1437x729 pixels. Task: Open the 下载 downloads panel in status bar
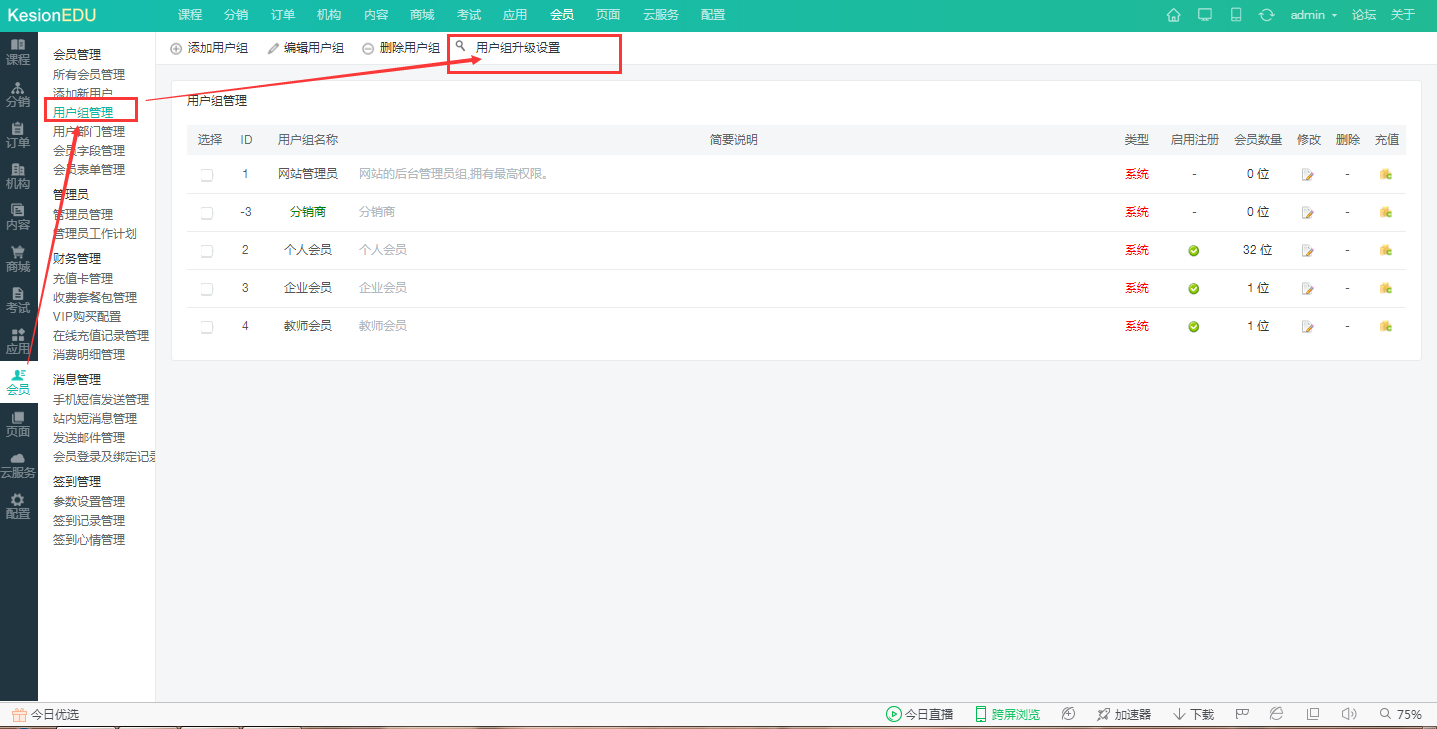click(x=1193, y=714)
